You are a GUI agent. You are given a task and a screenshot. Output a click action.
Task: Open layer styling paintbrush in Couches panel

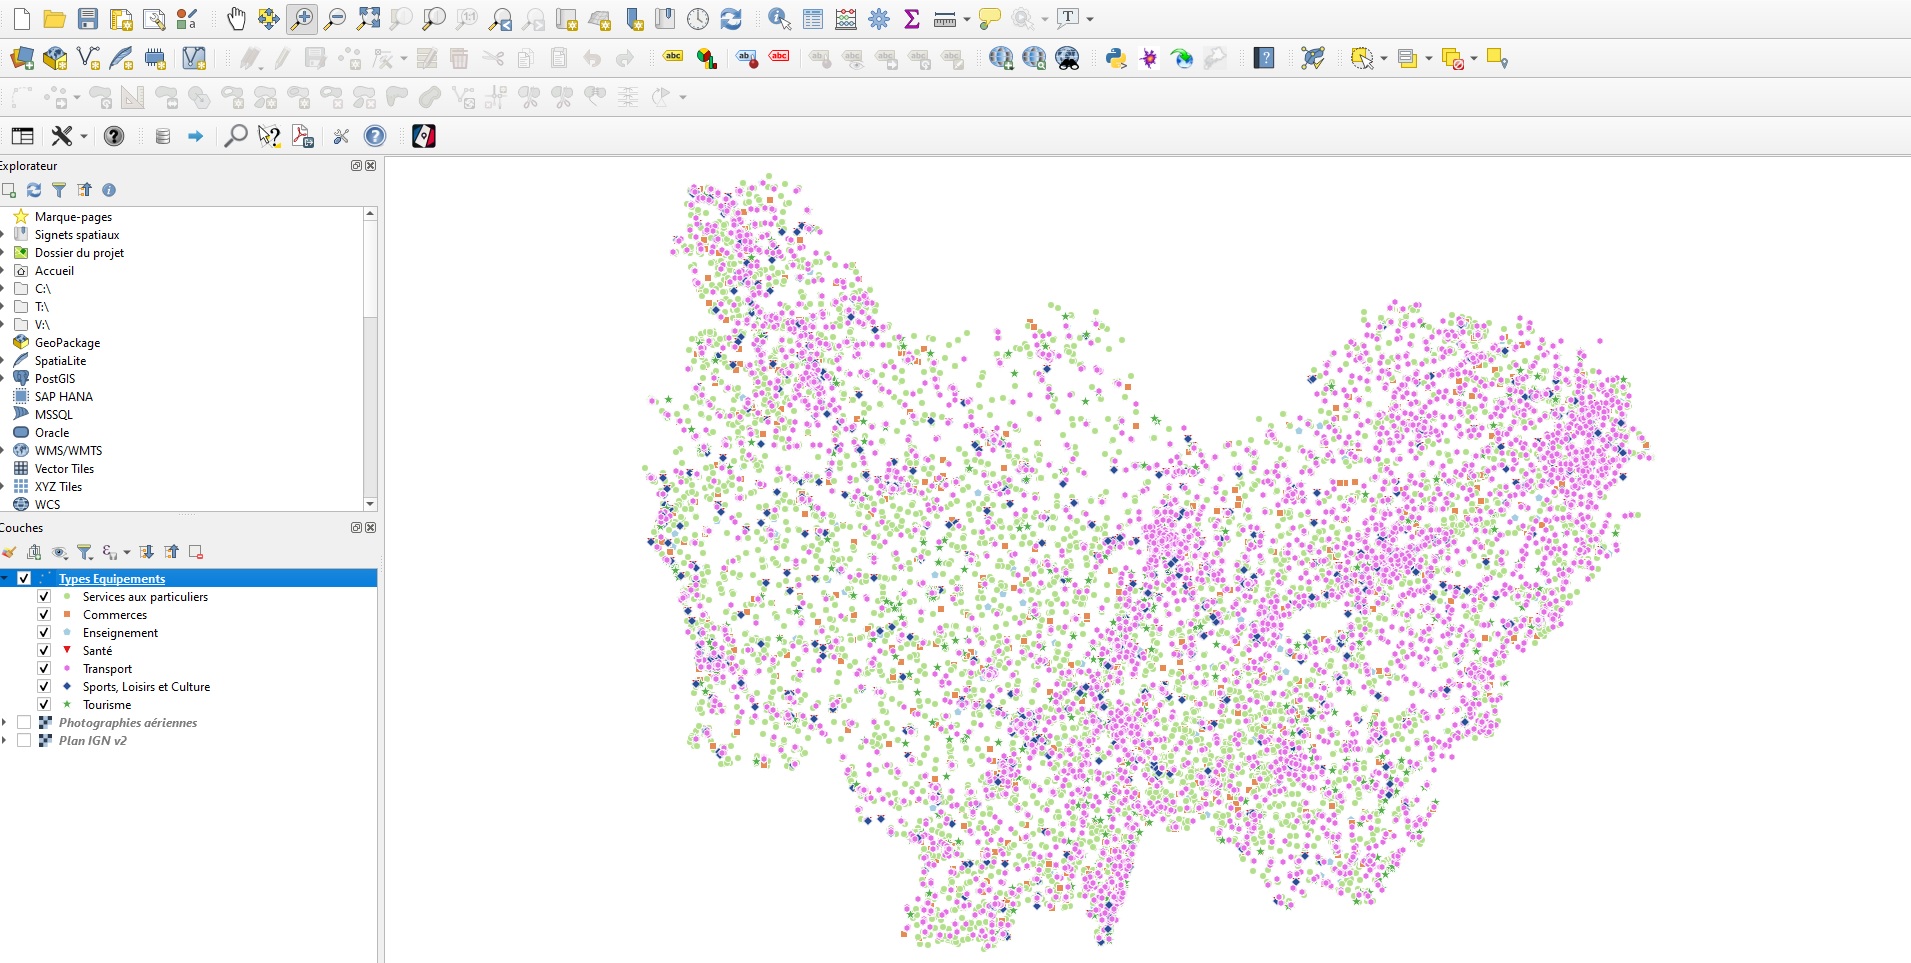pos(9,552)
